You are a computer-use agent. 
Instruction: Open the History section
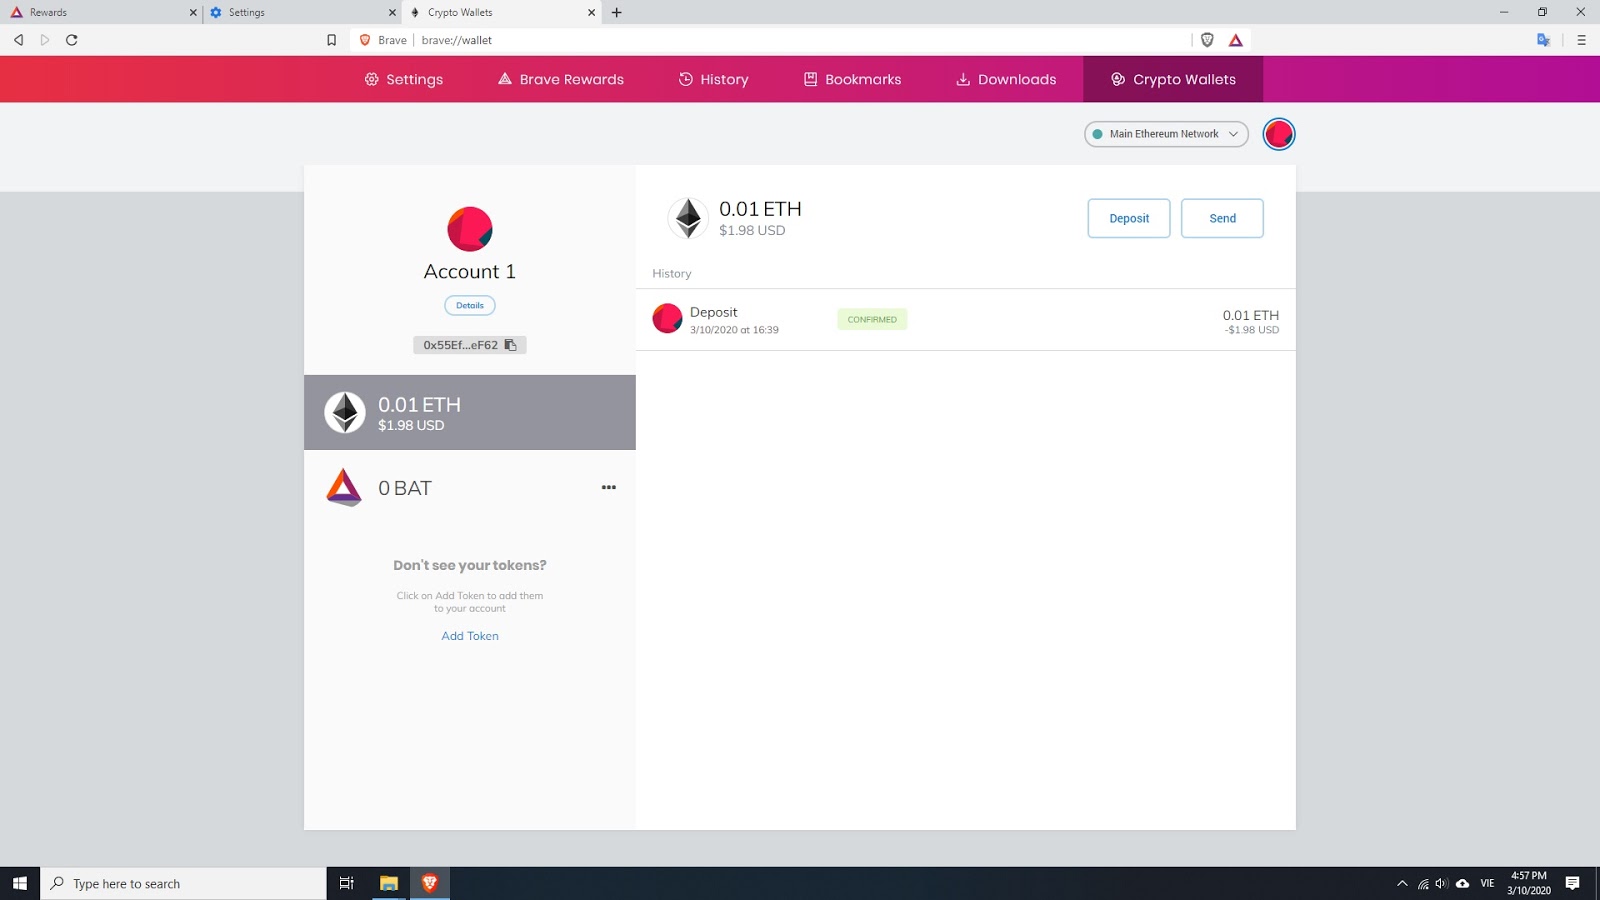click(x=713, y=79)
